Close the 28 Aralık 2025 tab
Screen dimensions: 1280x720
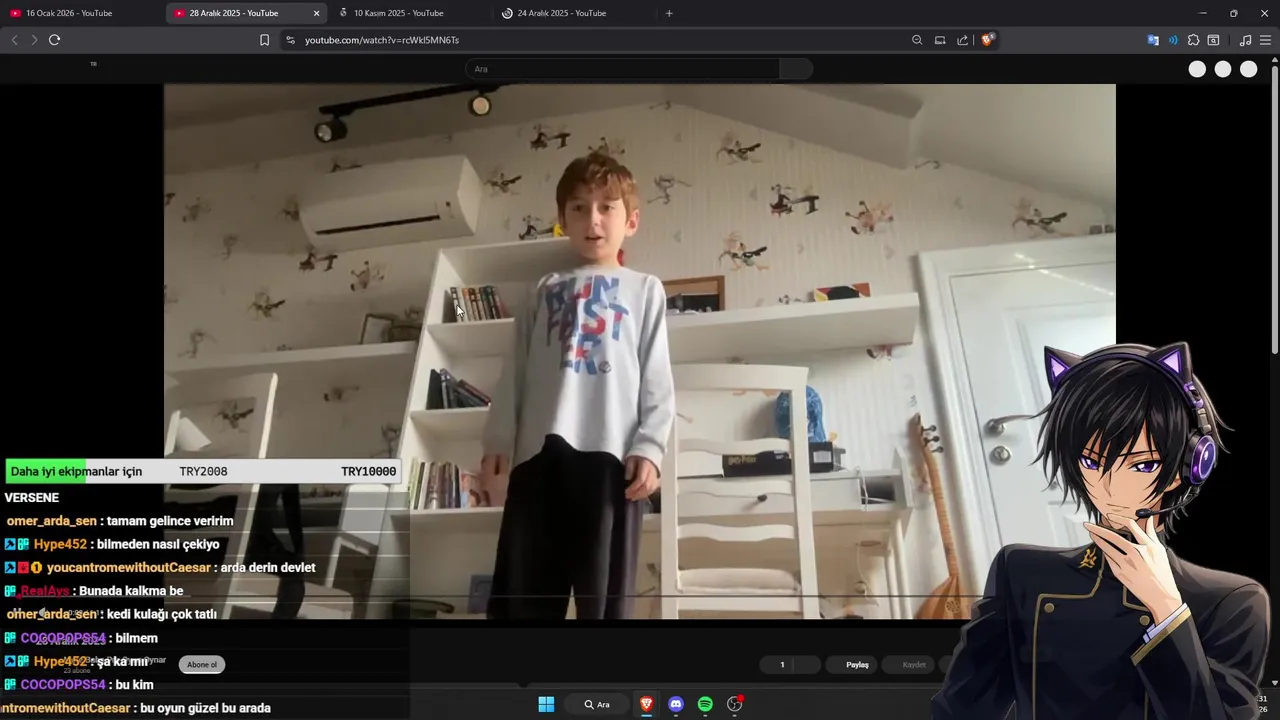[x=317, y=13]
